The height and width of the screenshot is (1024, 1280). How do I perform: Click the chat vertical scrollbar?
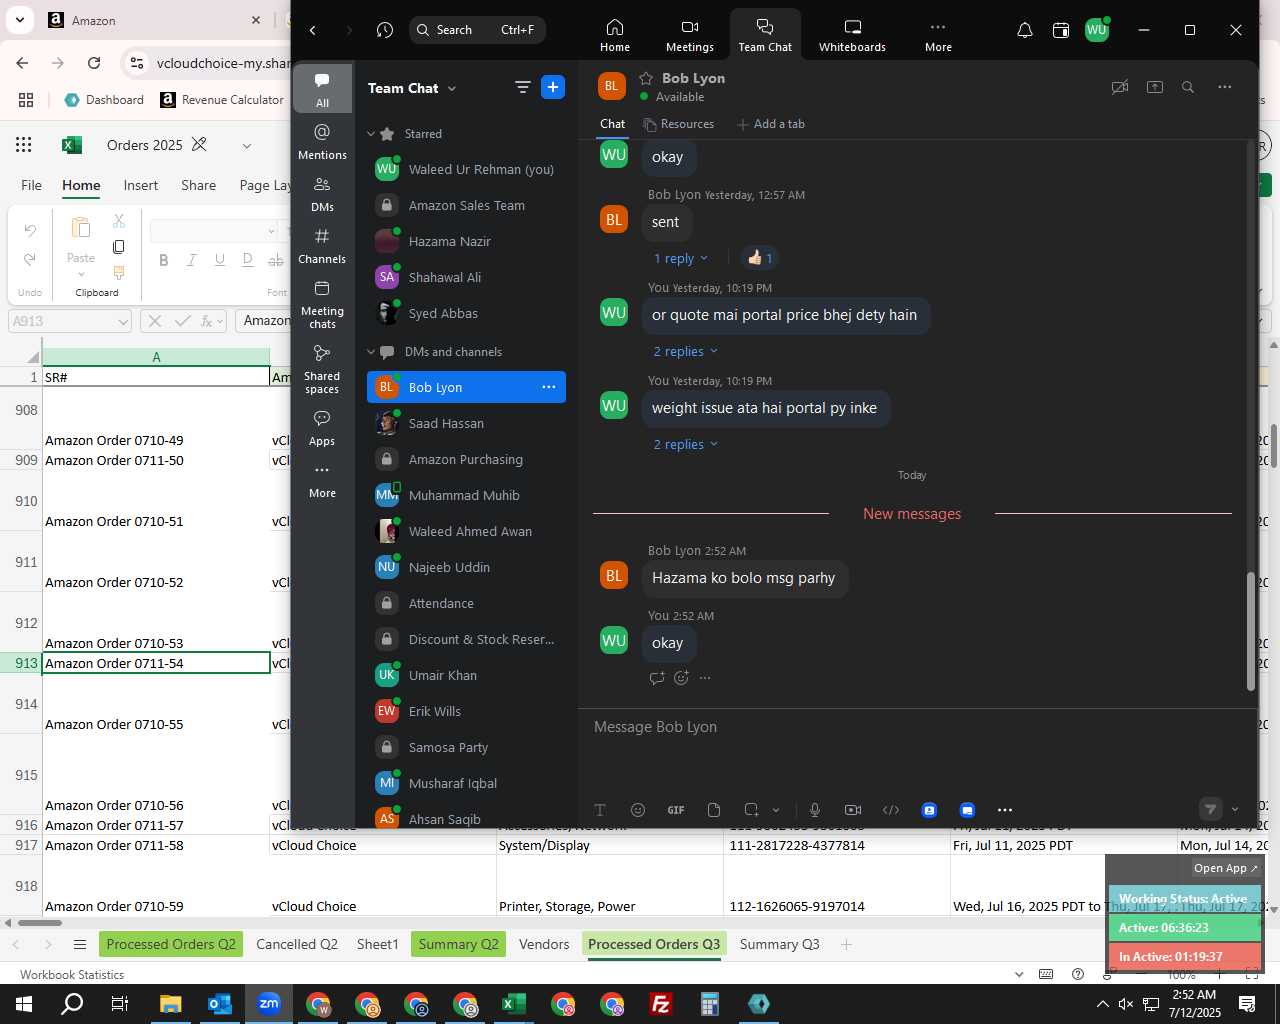pos(1250,631)
